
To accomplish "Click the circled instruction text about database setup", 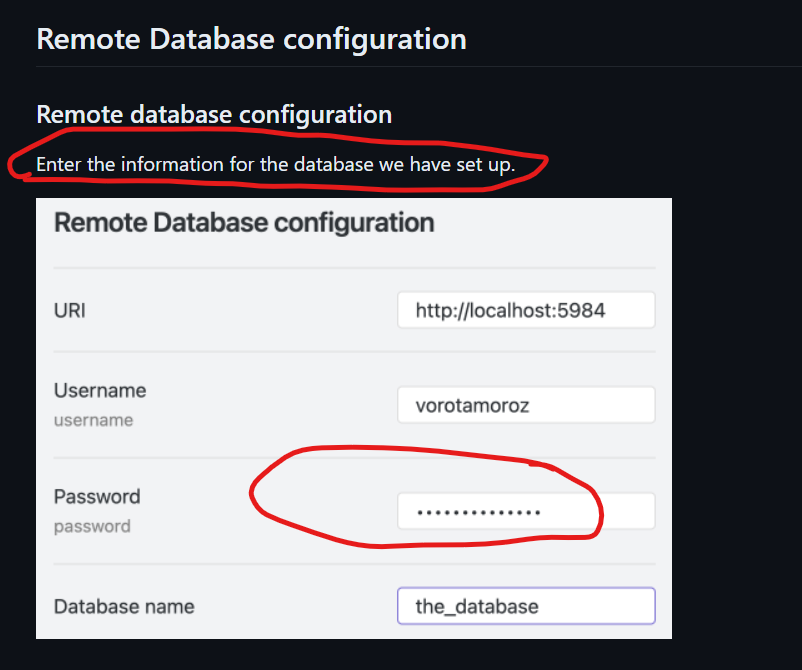I will [275, 163].
